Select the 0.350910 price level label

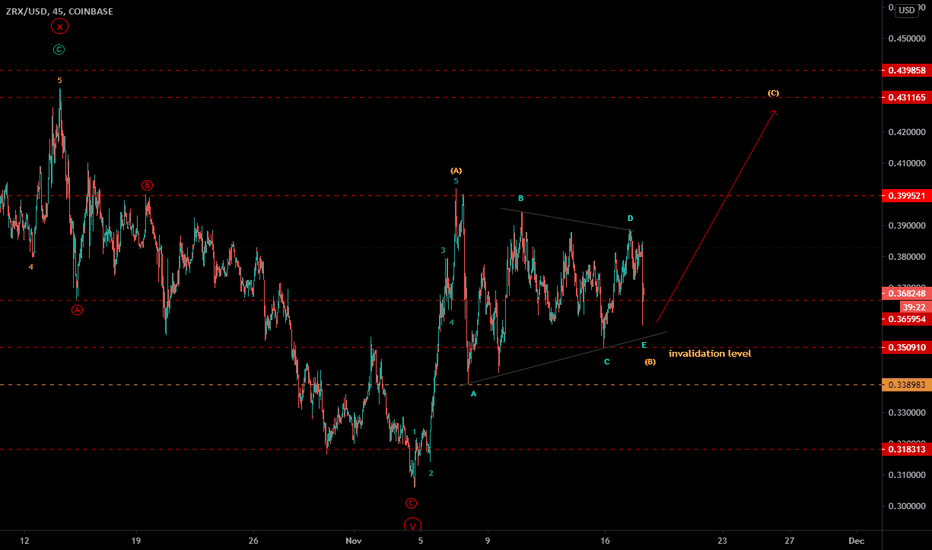click(906, 347)
